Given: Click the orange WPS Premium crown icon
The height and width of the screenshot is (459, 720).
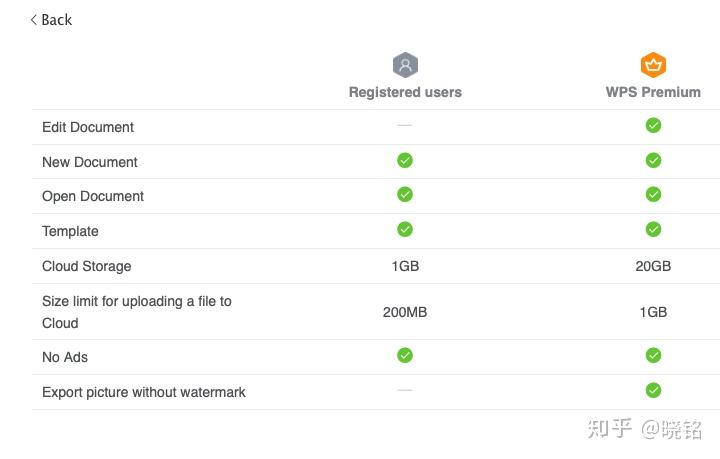Looking at the screenshot, I should pyautogui.click(x=653, y=65).
